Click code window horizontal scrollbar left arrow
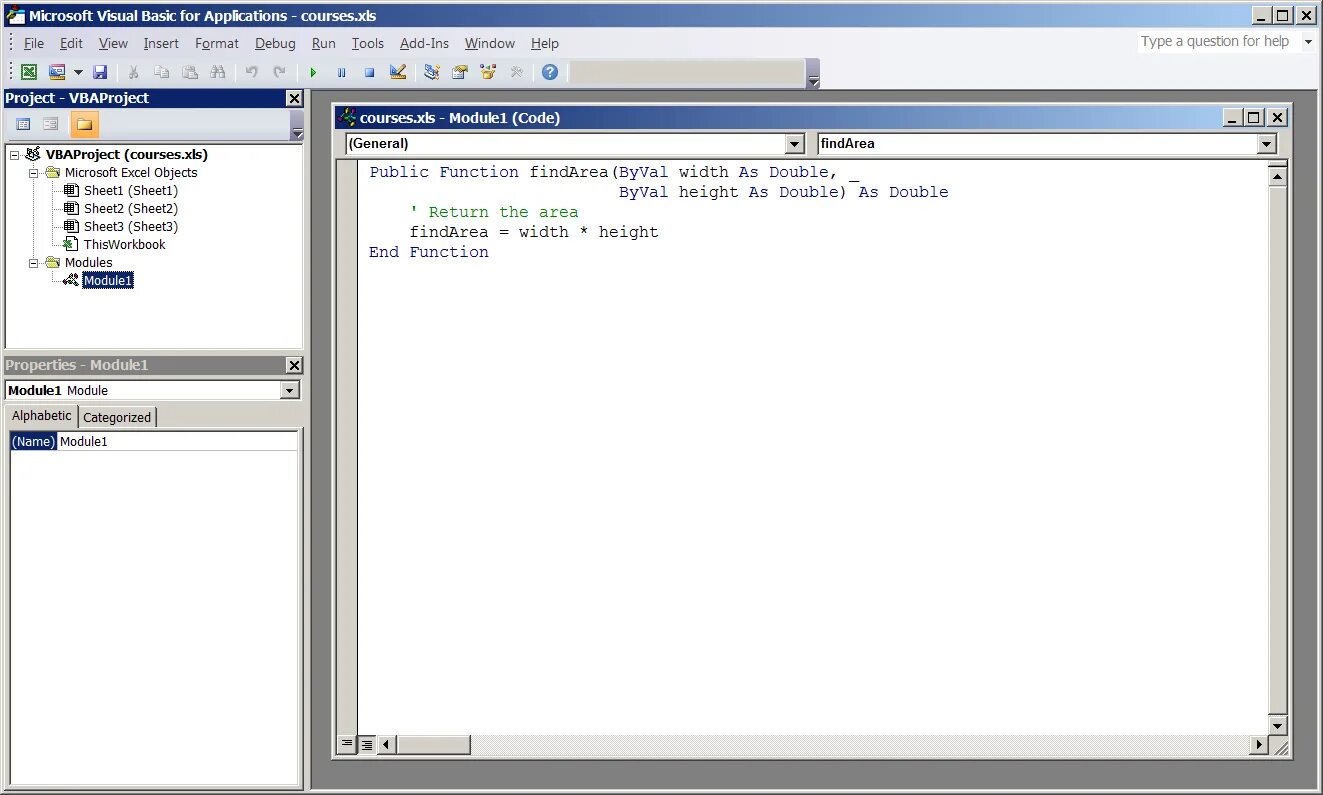 (386, 744)
